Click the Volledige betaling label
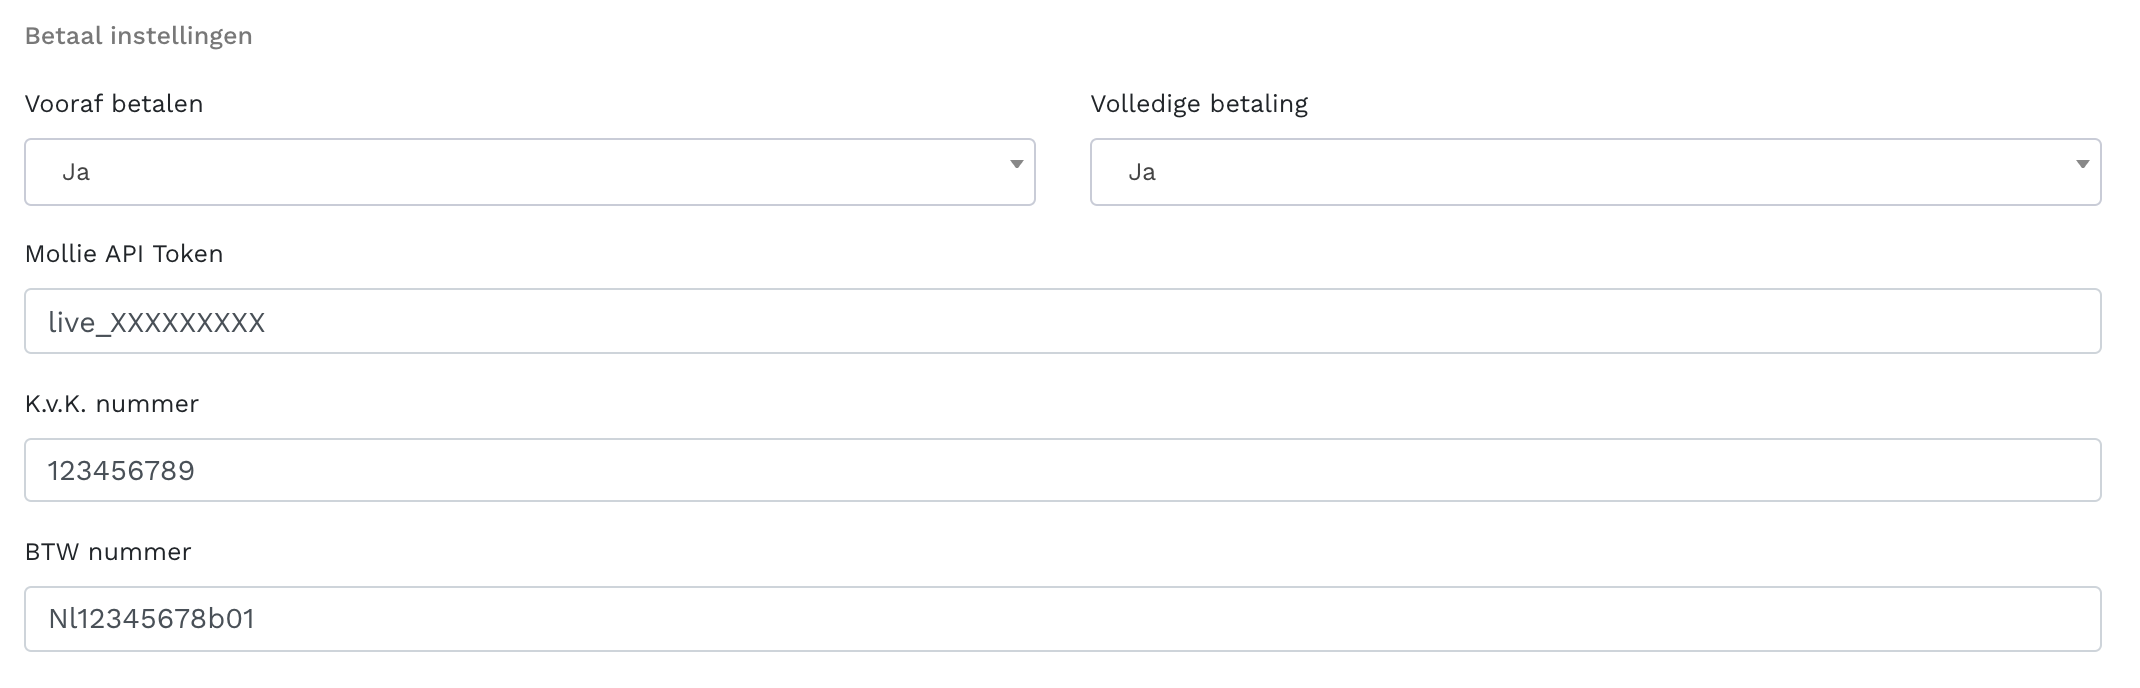This screenshot has width=2140, height=688. [1199, 104]
